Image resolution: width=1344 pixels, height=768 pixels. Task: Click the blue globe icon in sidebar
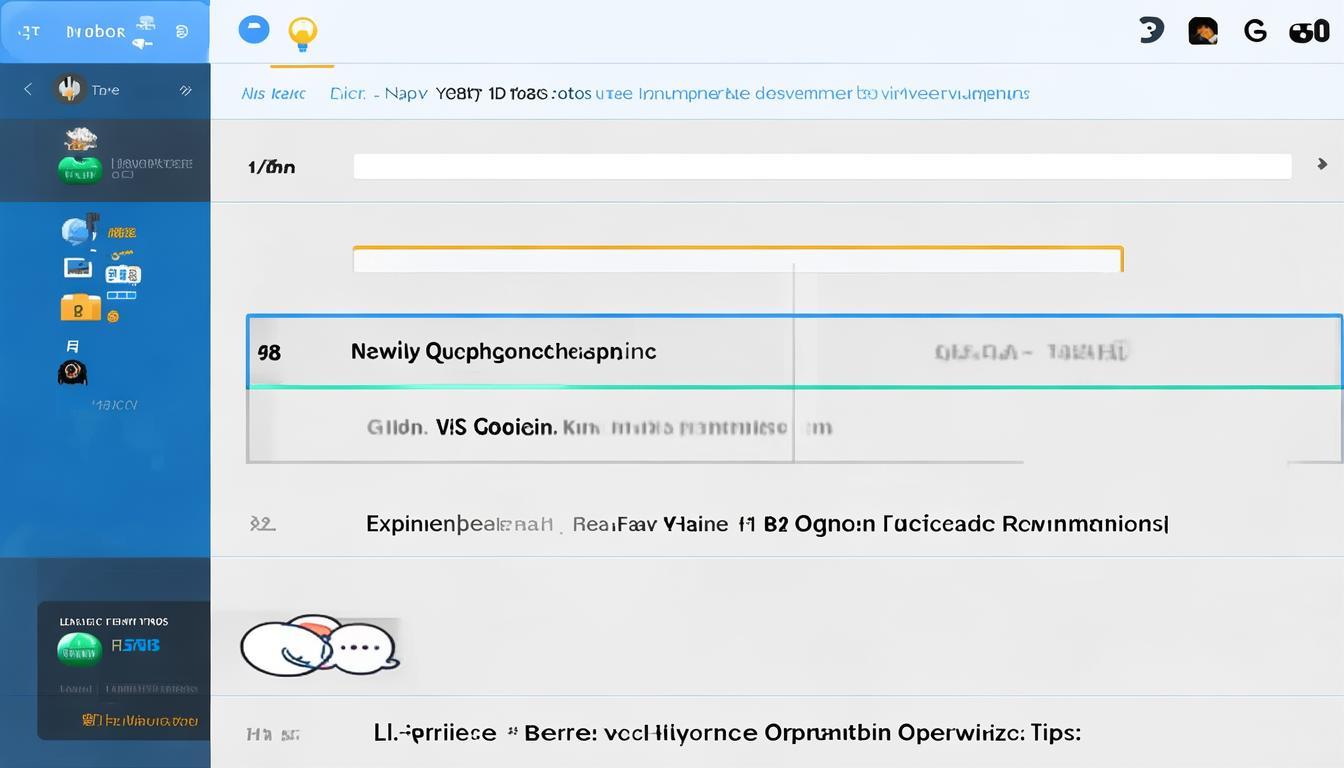pos(78,232)
